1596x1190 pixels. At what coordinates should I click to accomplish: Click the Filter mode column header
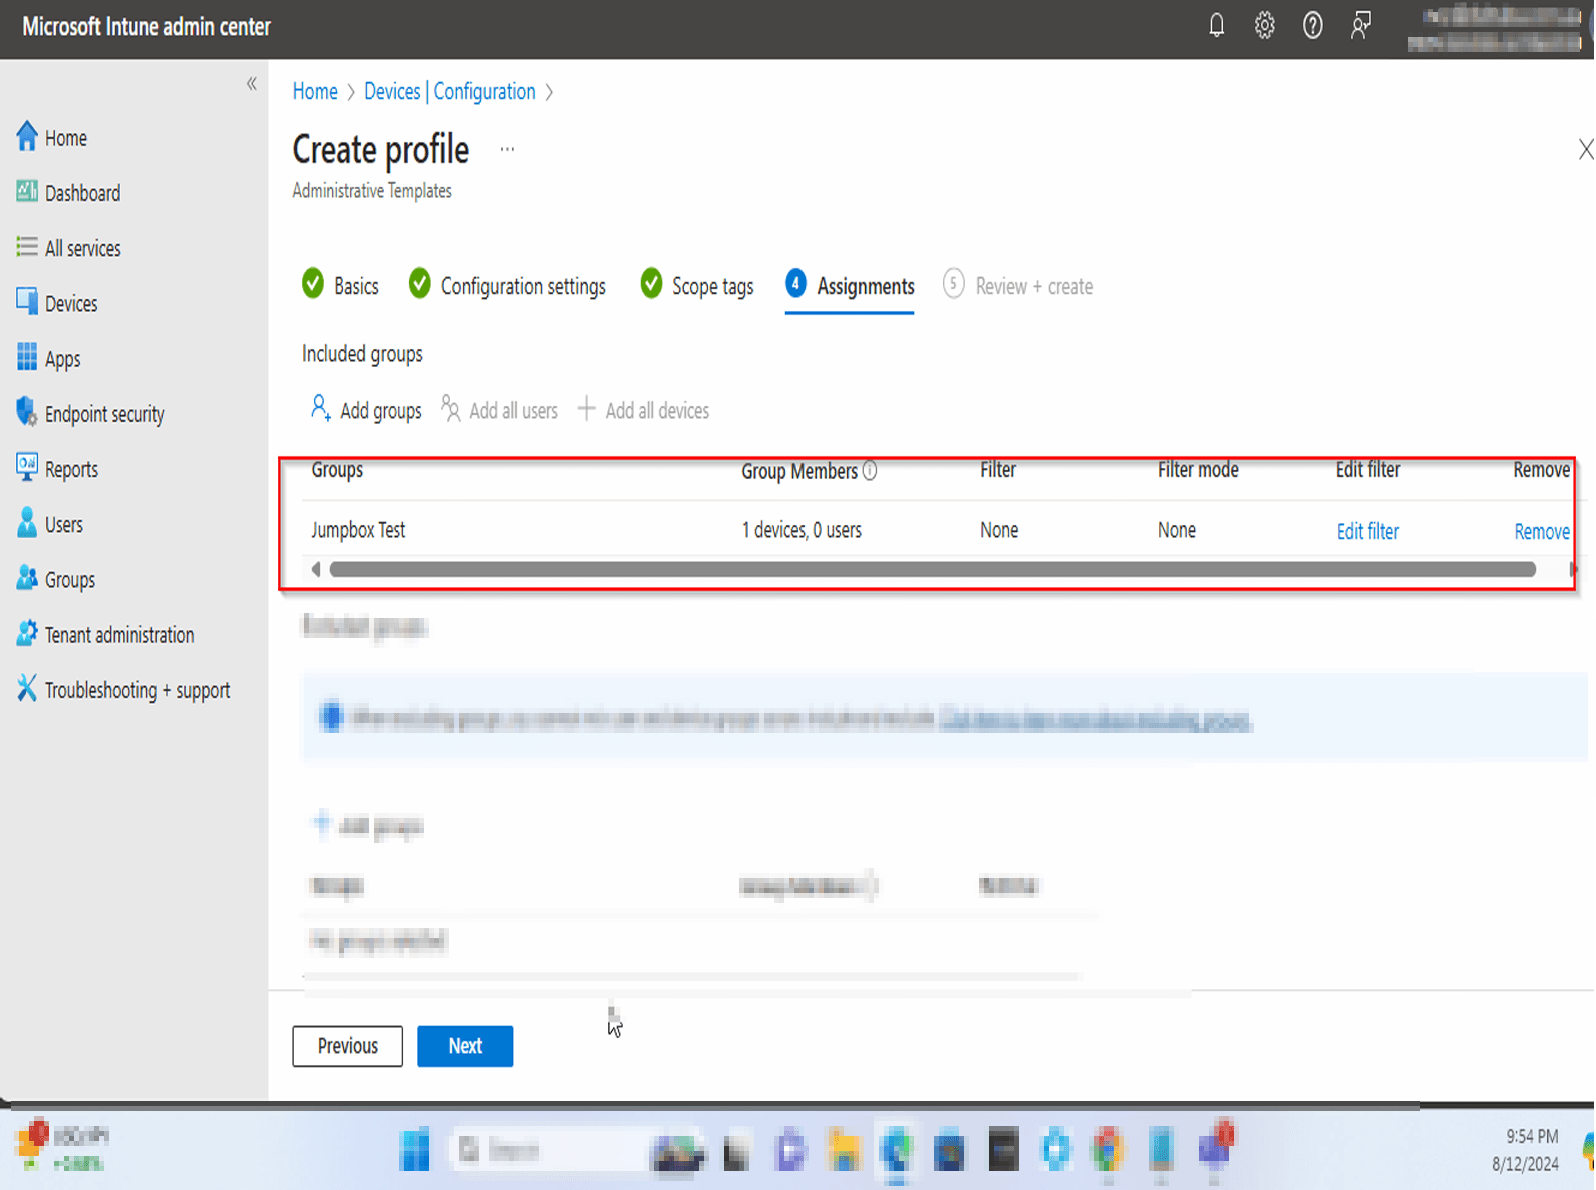tap(1198, 470)
